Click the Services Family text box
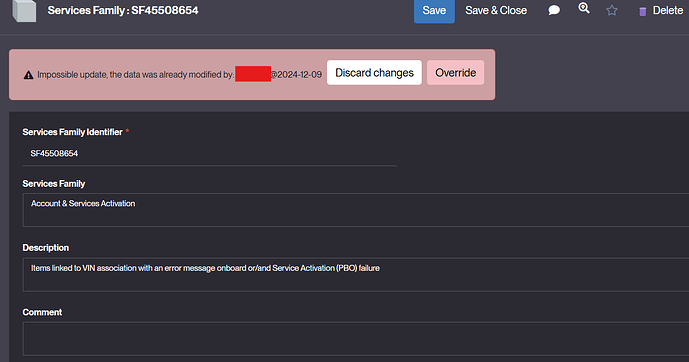This screenshot has height=362, width=689. click(356, 210)
